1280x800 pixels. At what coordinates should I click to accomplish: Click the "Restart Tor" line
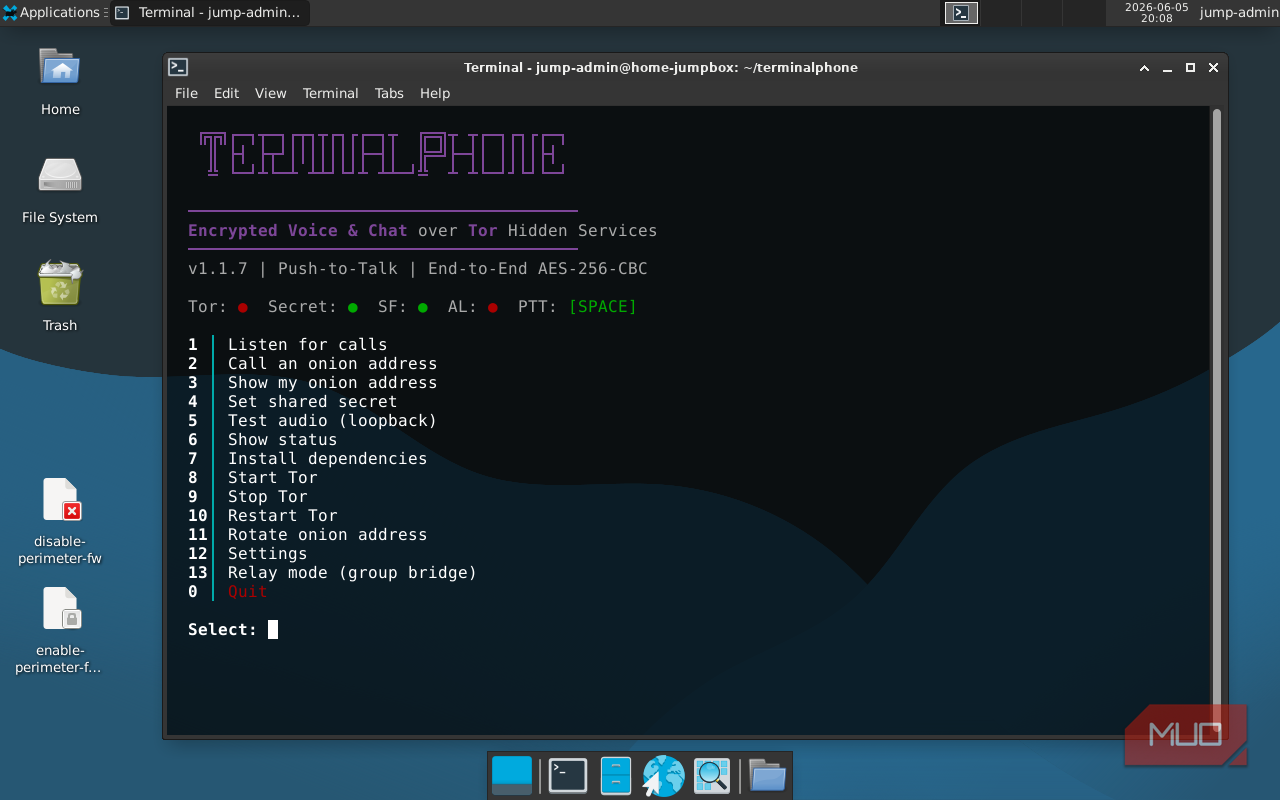pyautogui.click(x=282, y=515)
